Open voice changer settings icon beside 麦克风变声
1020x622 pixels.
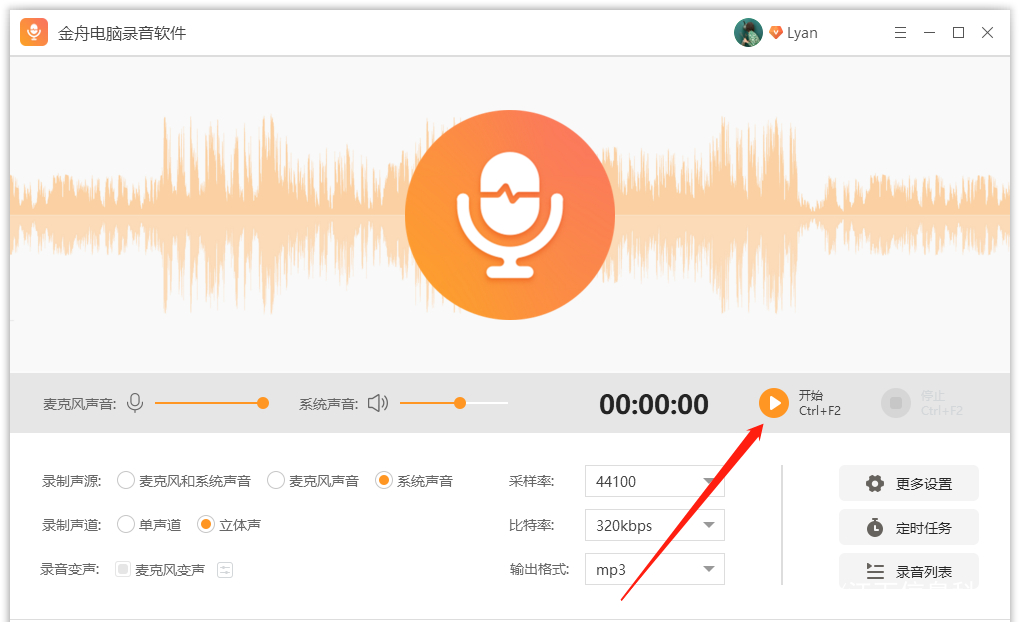click(225, 570)
